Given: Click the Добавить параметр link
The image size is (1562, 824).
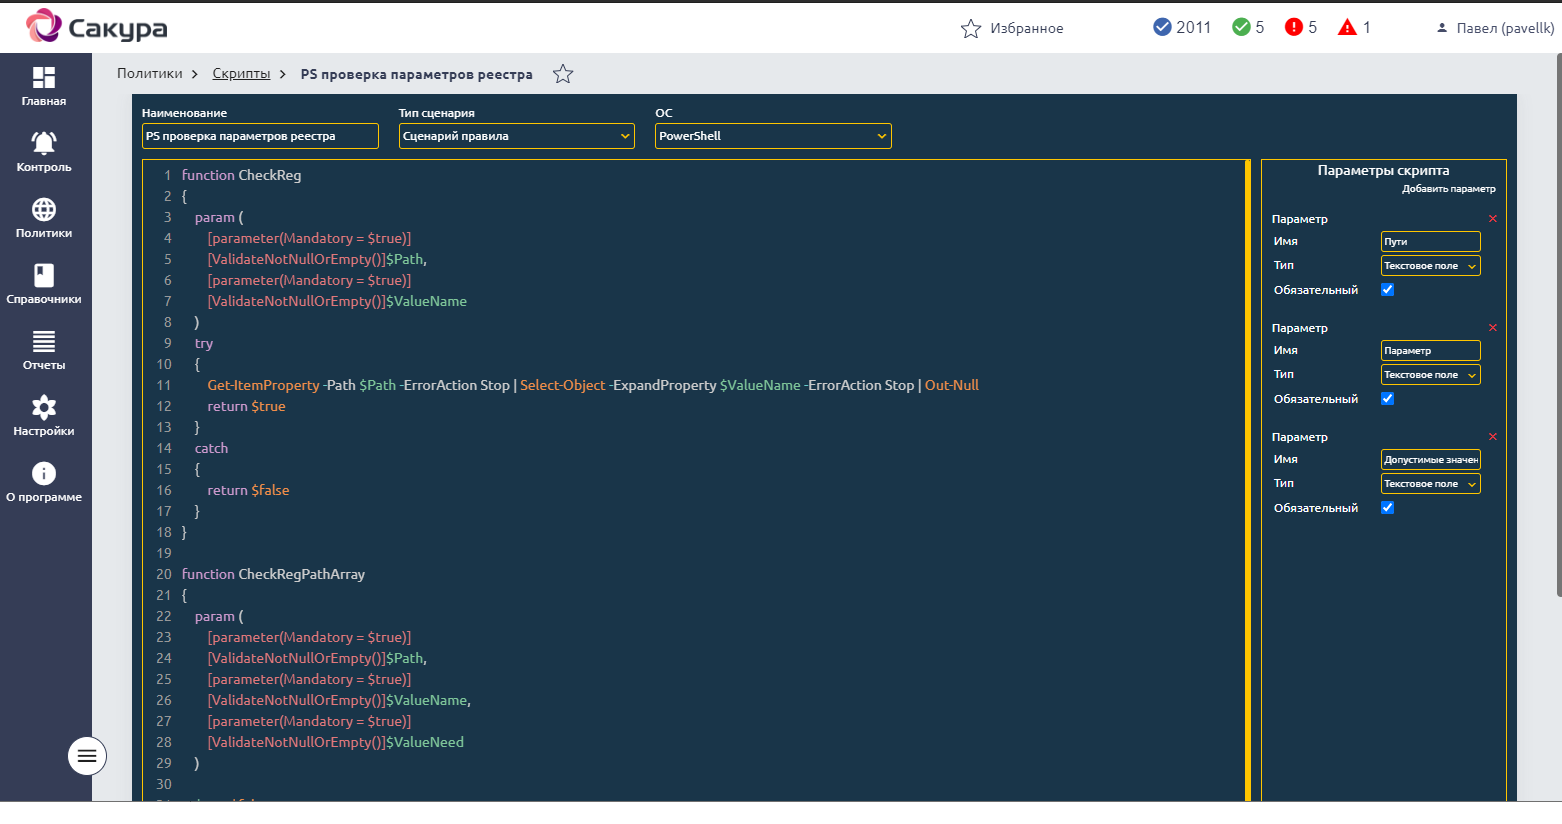Looking at the screenshot, I should 1448,189.
